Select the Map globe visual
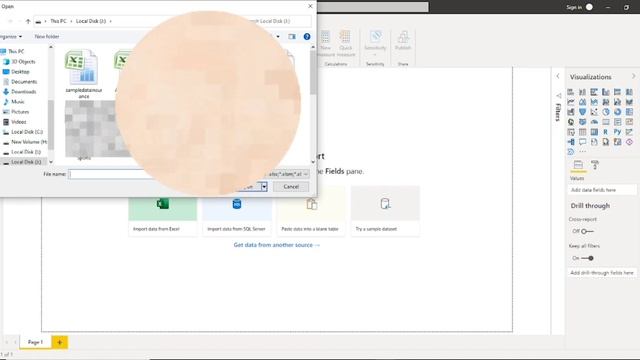 571,122
